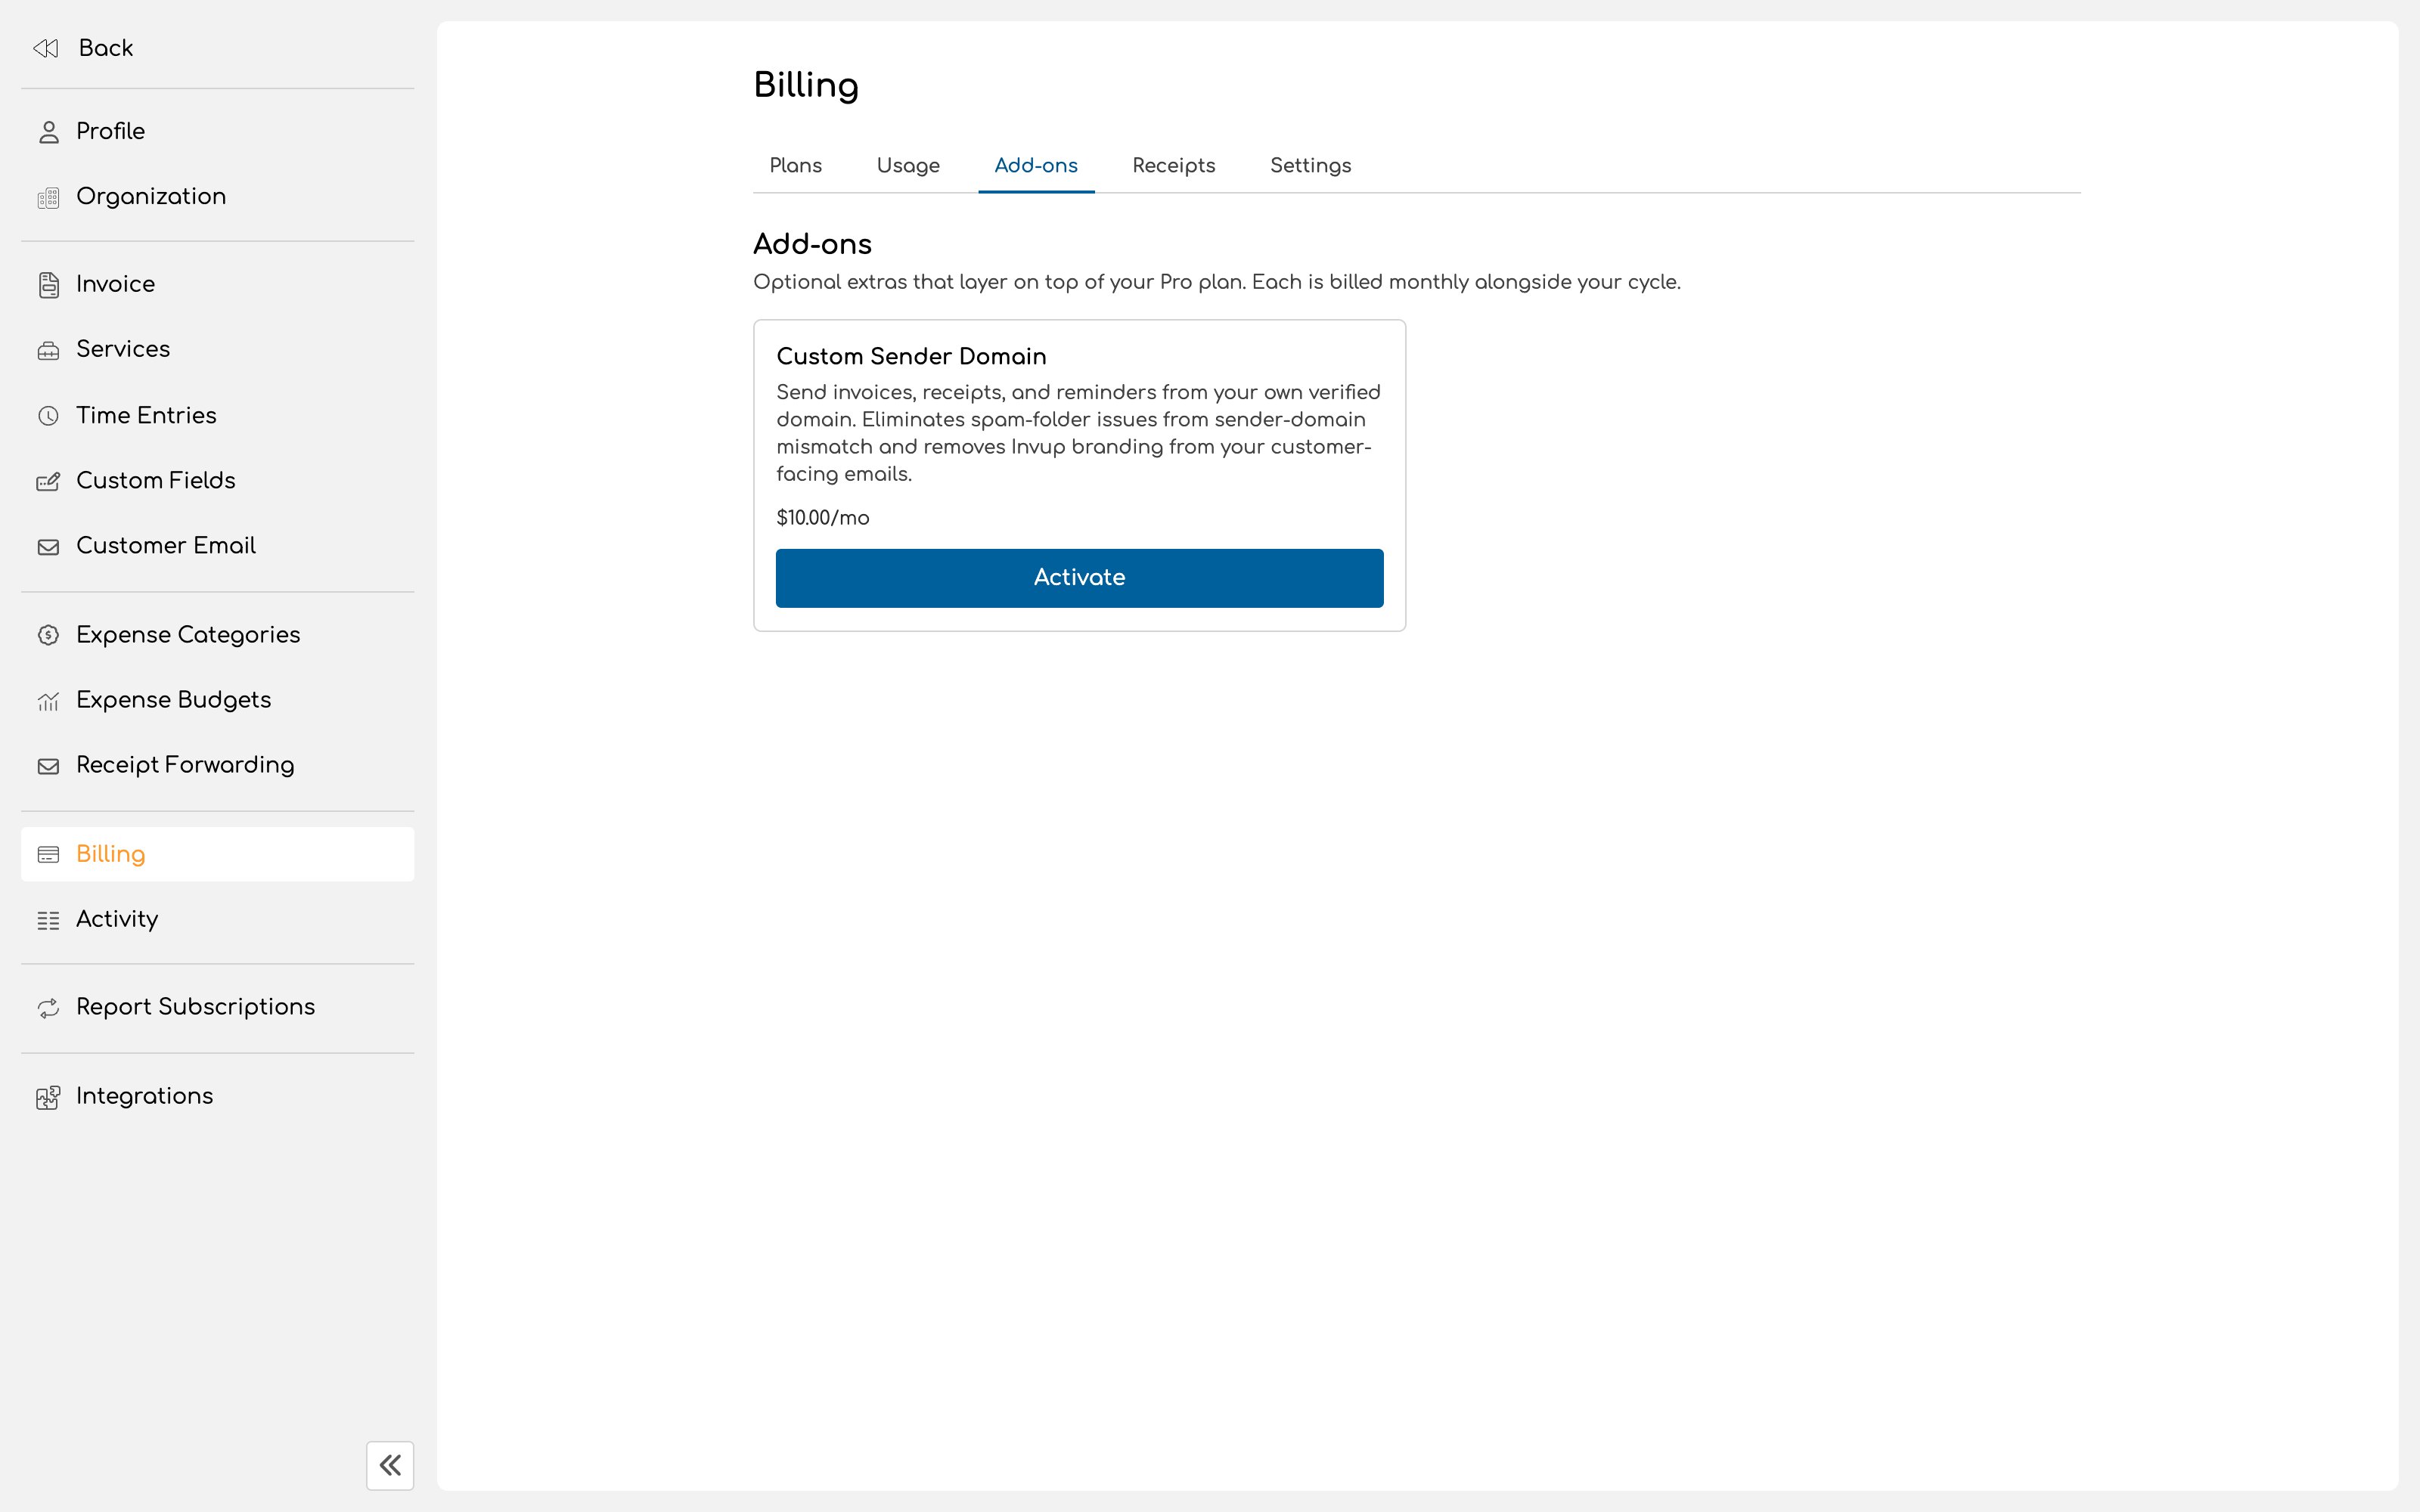
Task: Click the Billing page title
Action: [806, 86]
